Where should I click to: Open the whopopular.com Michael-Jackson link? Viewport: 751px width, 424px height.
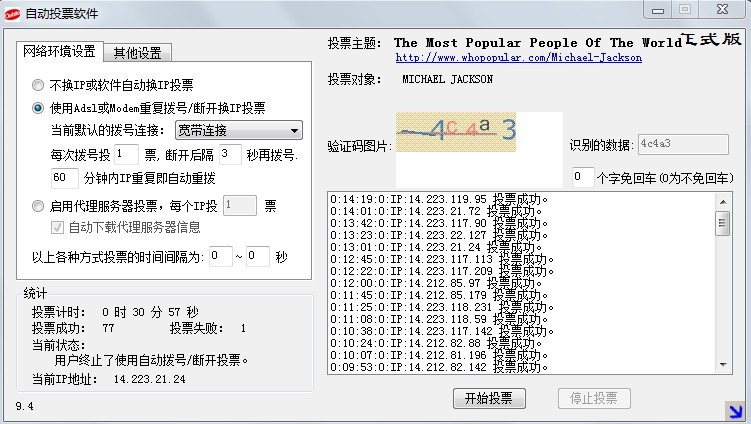point(518,58)
